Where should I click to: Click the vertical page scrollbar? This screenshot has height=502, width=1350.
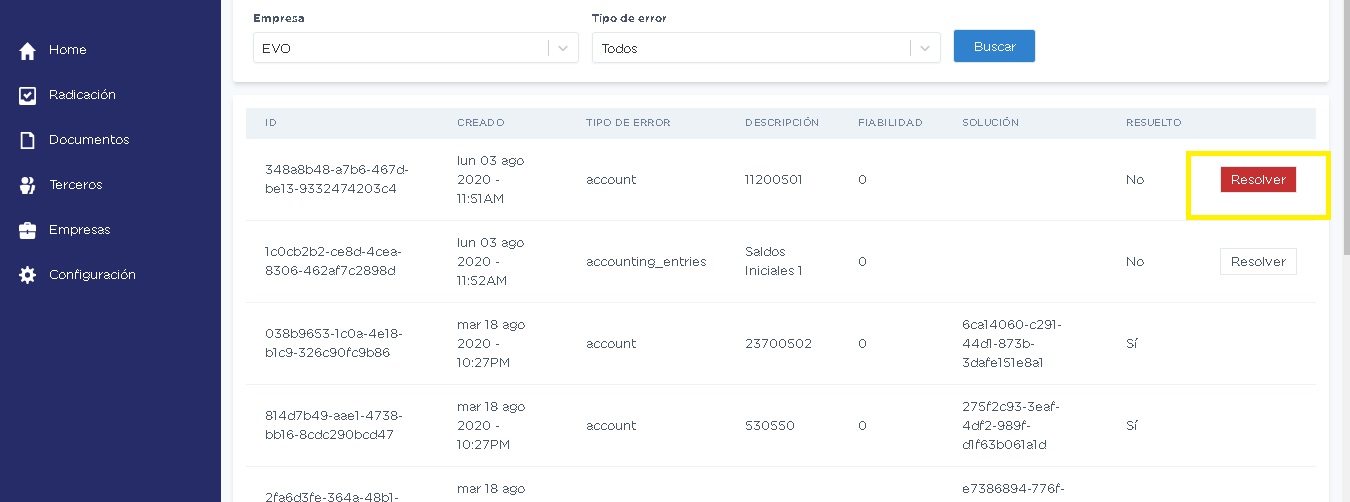pyautogui.click(x=1344, y=251)
